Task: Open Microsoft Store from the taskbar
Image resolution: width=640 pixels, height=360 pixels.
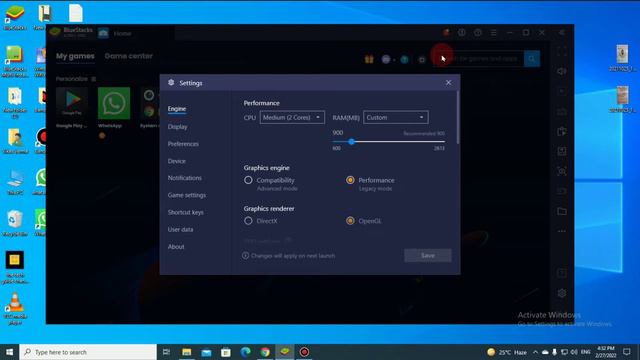Action: tap(226, 352)
